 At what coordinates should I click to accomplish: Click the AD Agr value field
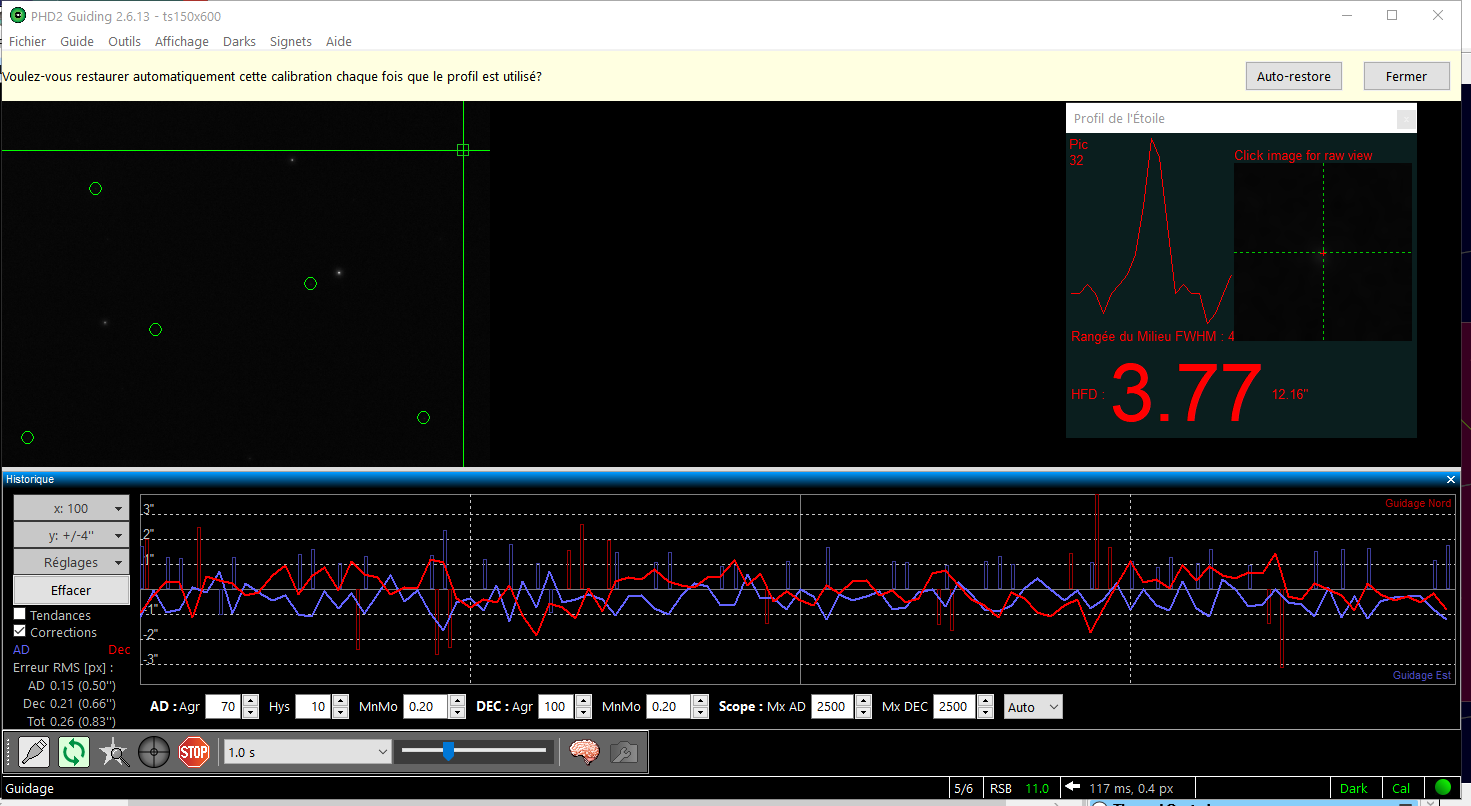[x=223, y=707]
